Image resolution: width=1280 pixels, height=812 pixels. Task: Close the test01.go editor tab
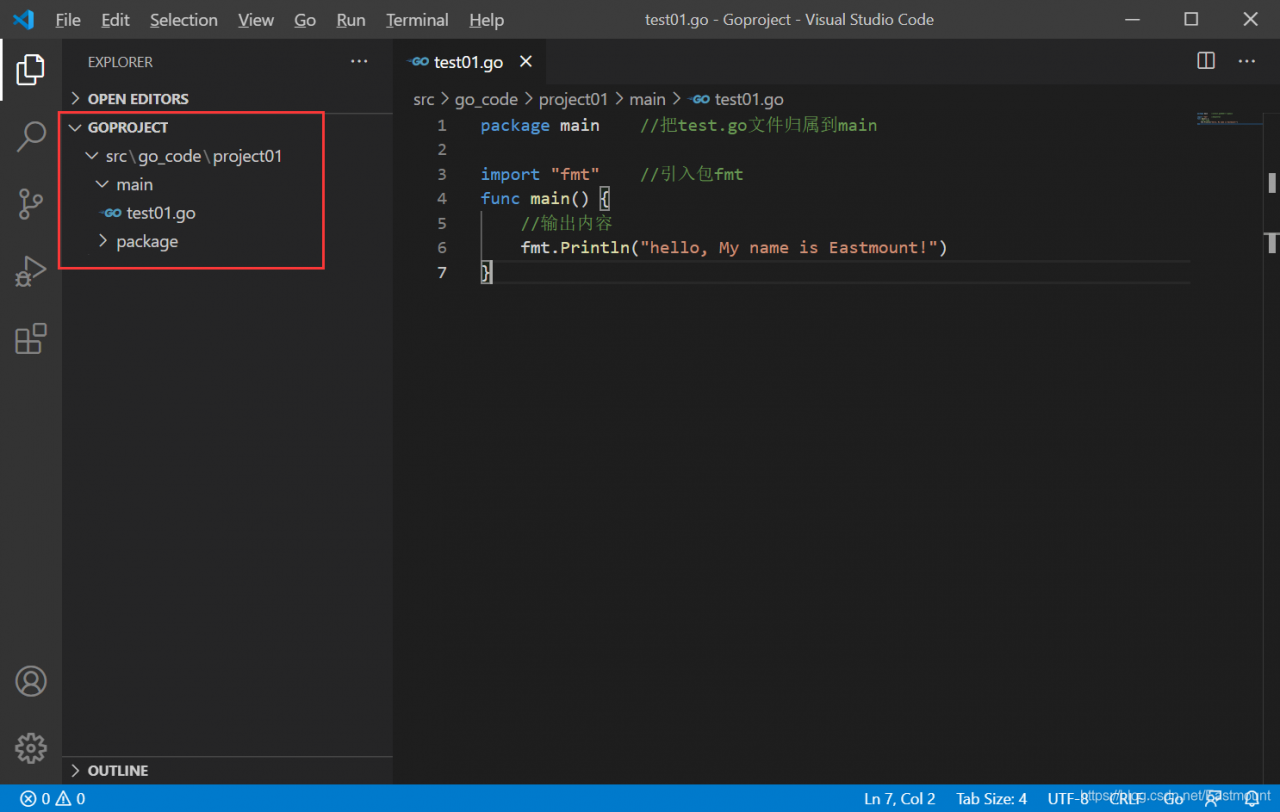click(x=526, y=62)
